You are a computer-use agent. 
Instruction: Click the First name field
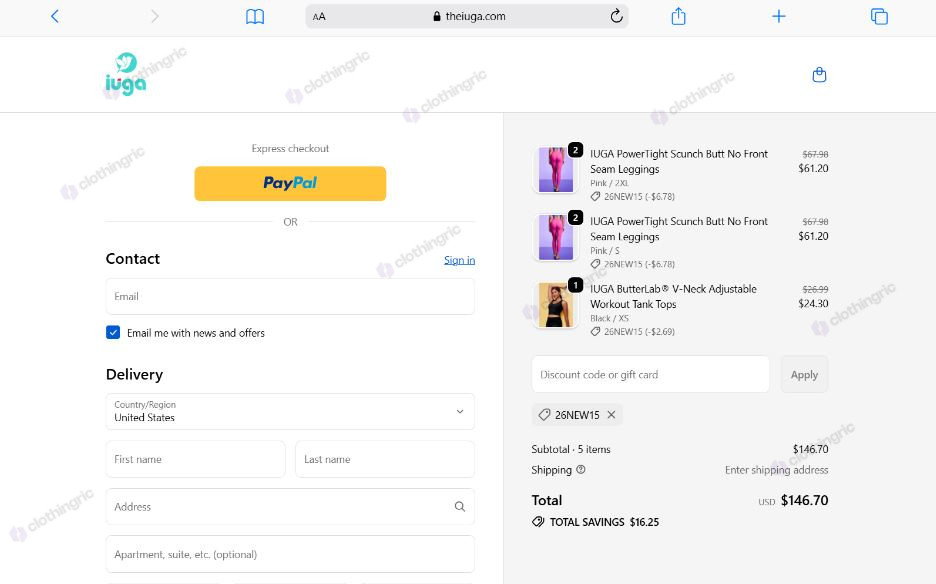tap(196, 459)
